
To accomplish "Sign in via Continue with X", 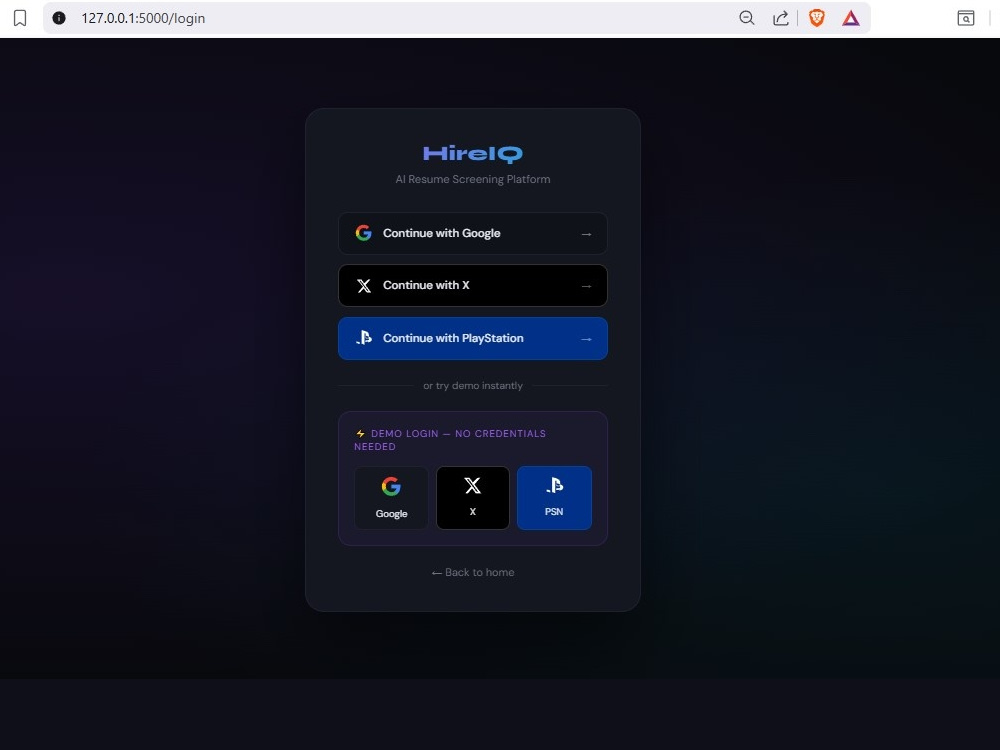I will (x=473, y=286).
